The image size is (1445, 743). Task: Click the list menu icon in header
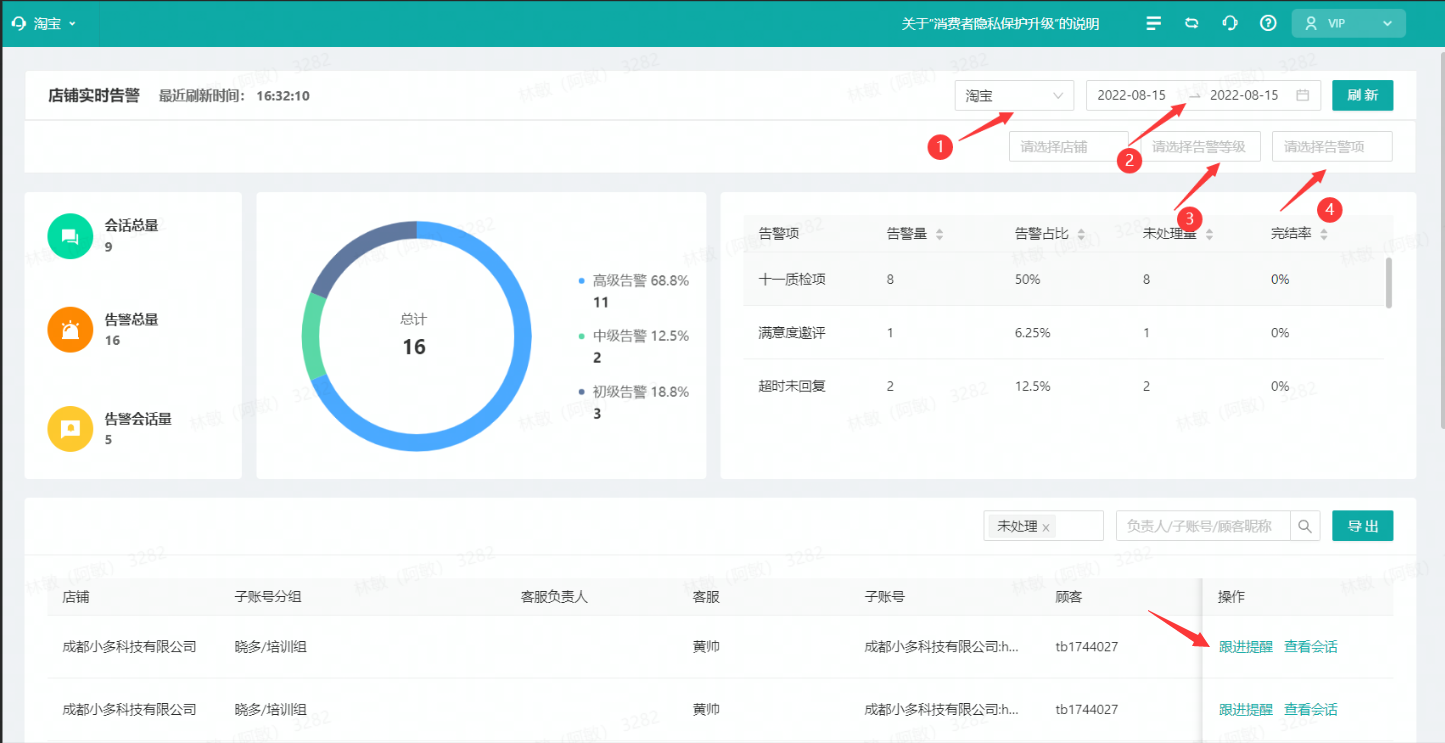(x=1154, y=23)
